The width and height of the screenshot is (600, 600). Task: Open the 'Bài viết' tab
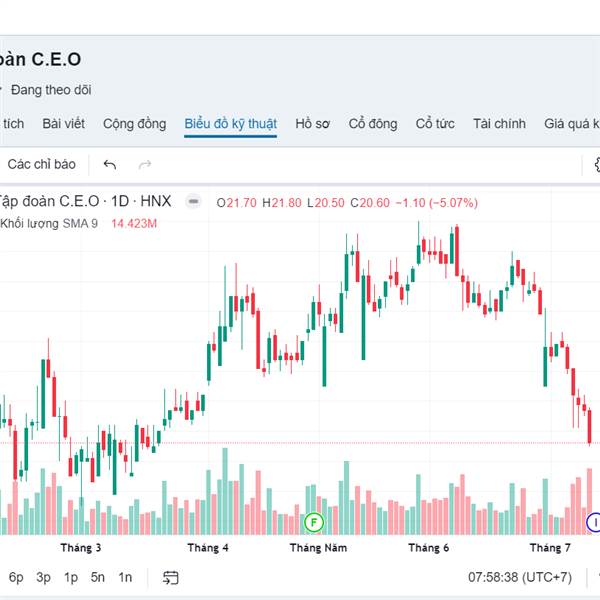(x=63, y=124)
